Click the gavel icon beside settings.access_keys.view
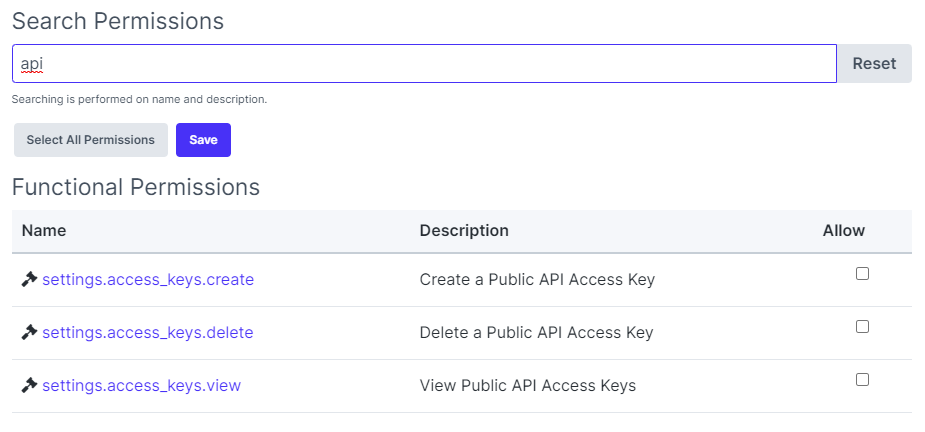The image size is (925, 432). coord(29,386)
